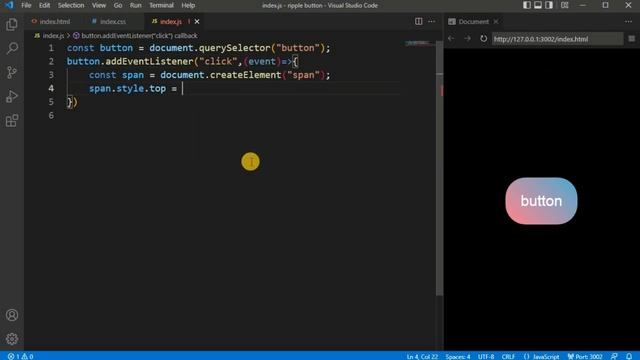Click the code minimap at editor top right
Image resolution: width=640 pixels, height=360 pixels.
click(x=418, y=43)
